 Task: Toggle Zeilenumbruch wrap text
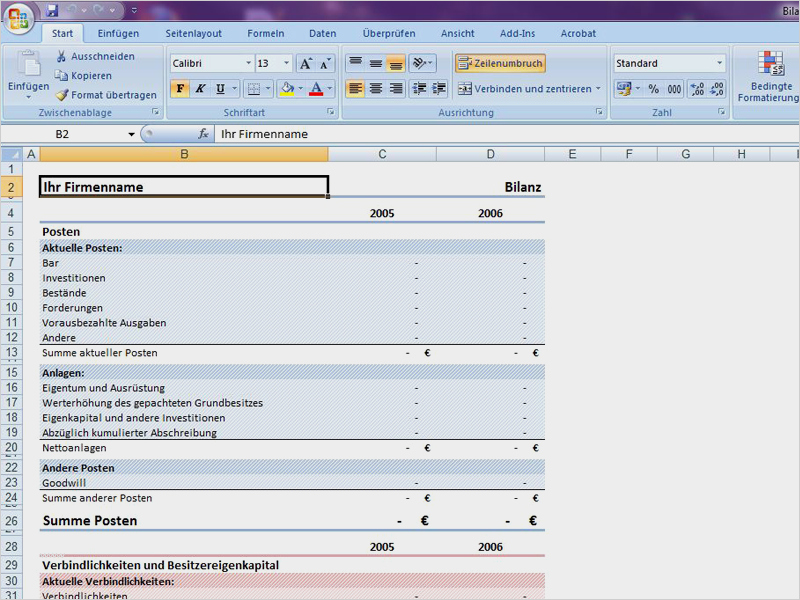(x=500, y=63)
